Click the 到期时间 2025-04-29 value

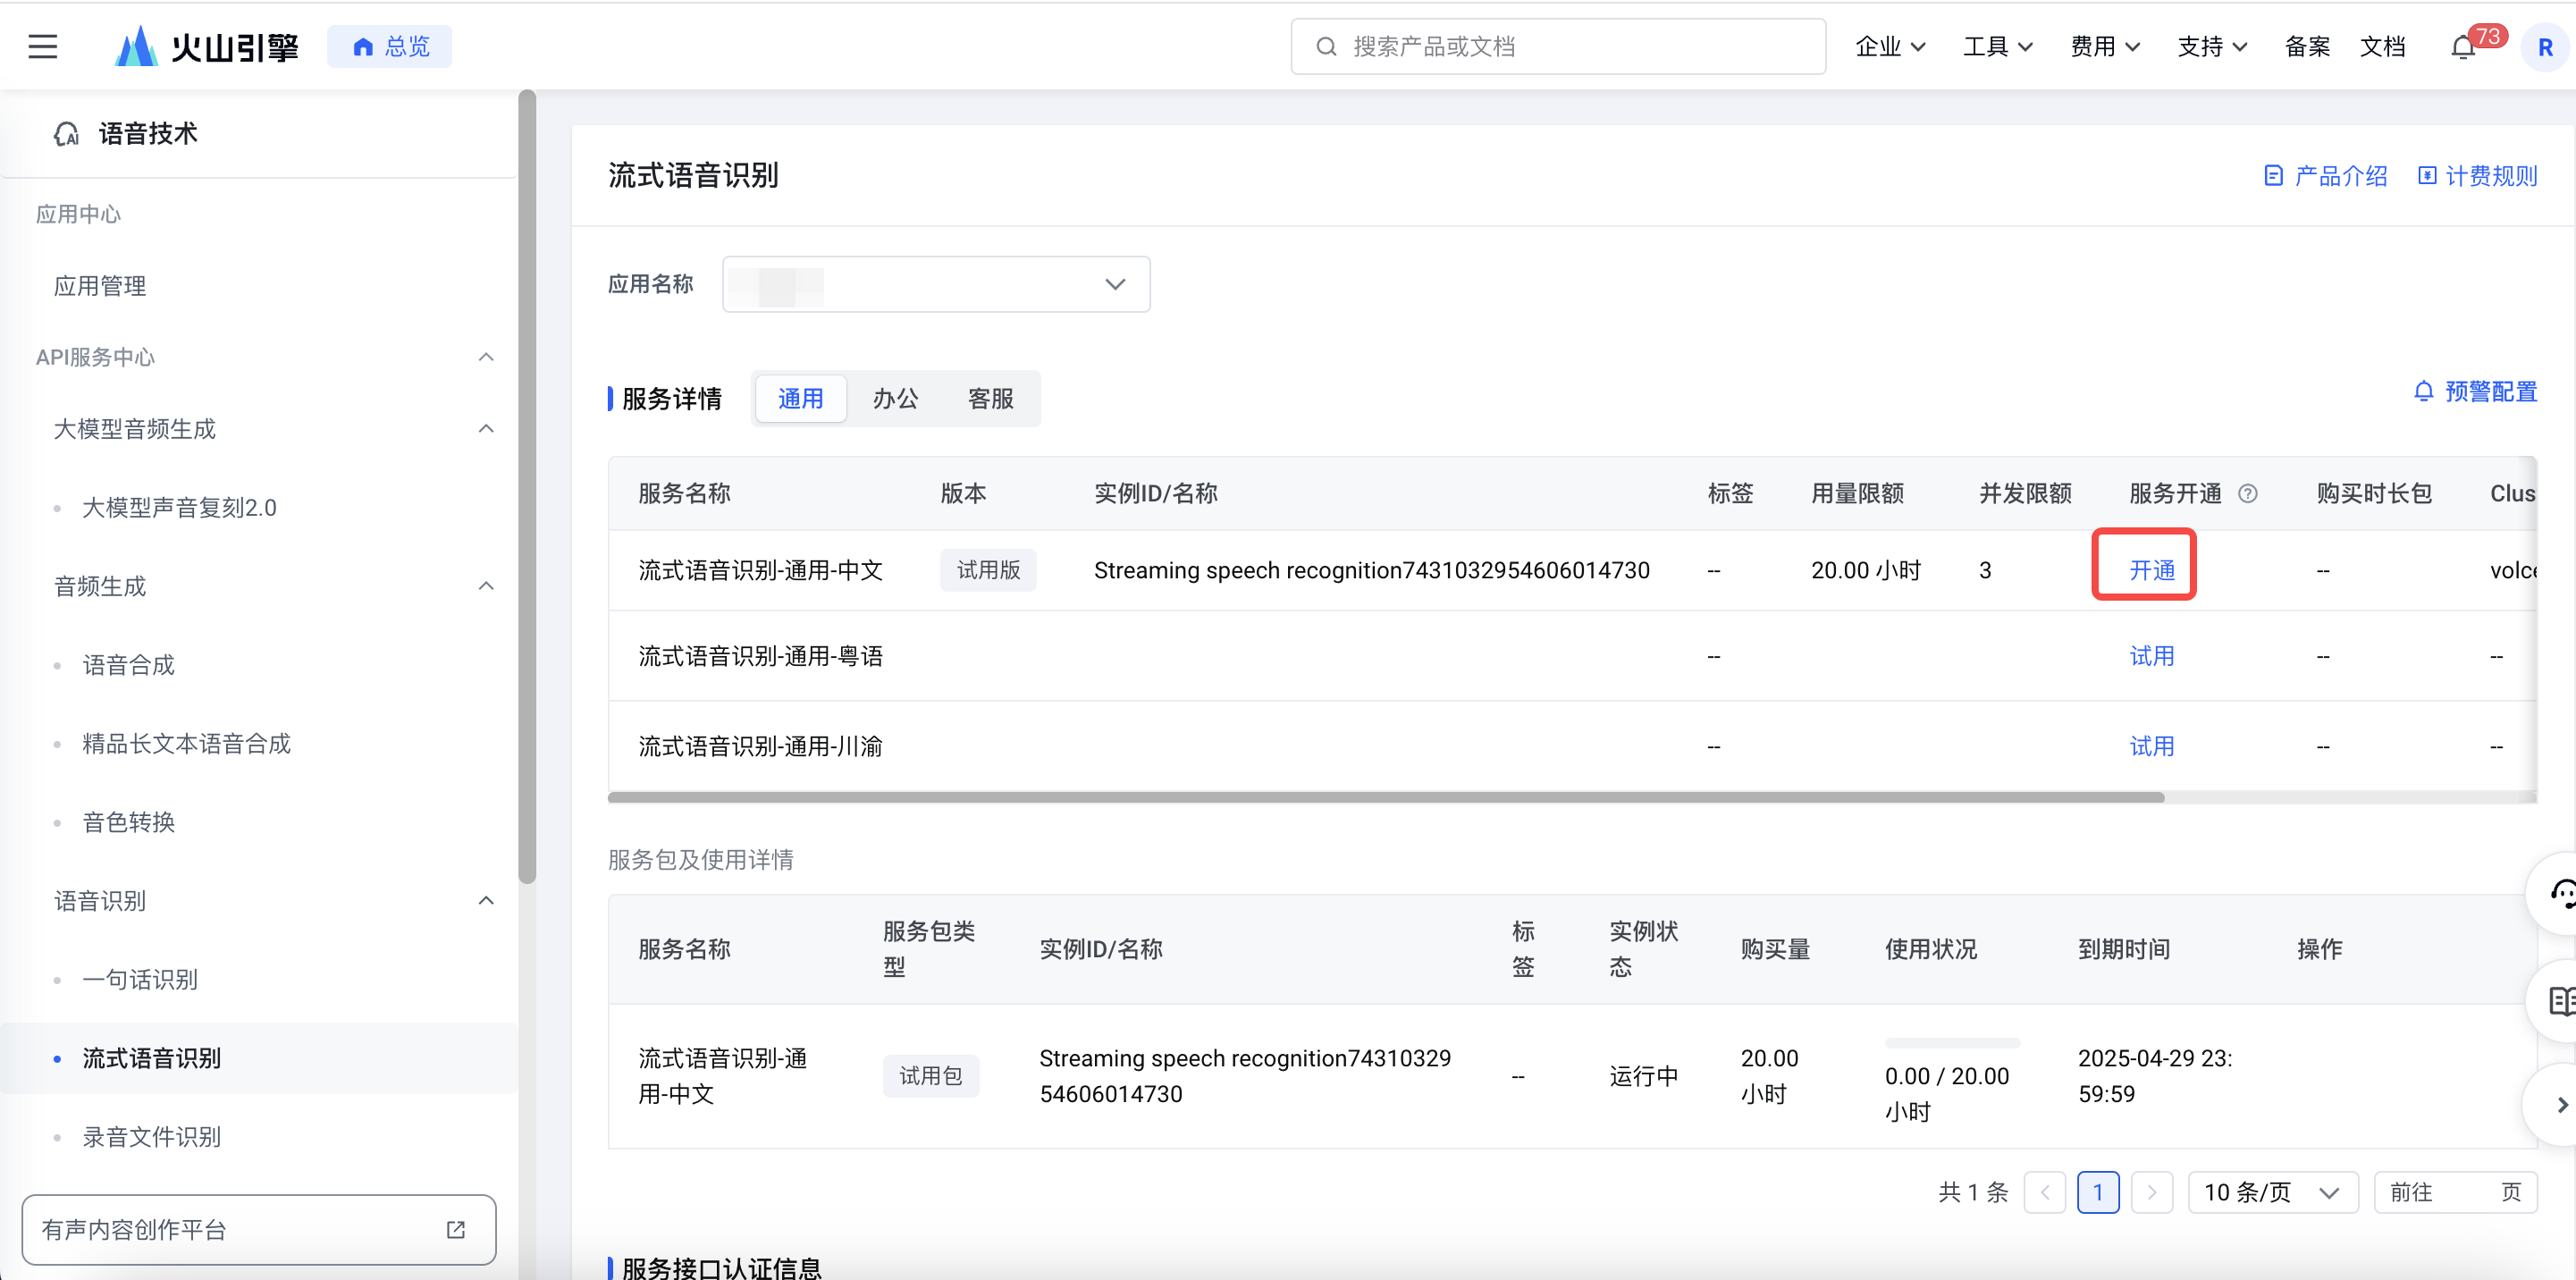[x=2154, y=1076]
